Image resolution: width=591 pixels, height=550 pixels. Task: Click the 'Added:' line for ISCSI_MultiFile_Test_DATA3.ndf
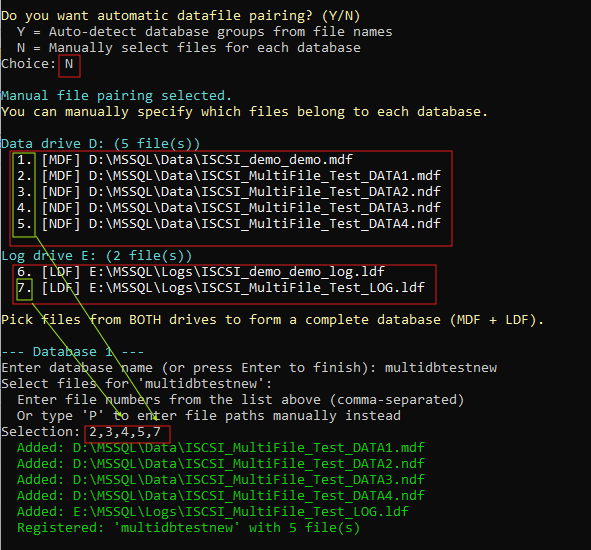click(x=221, y=480)
